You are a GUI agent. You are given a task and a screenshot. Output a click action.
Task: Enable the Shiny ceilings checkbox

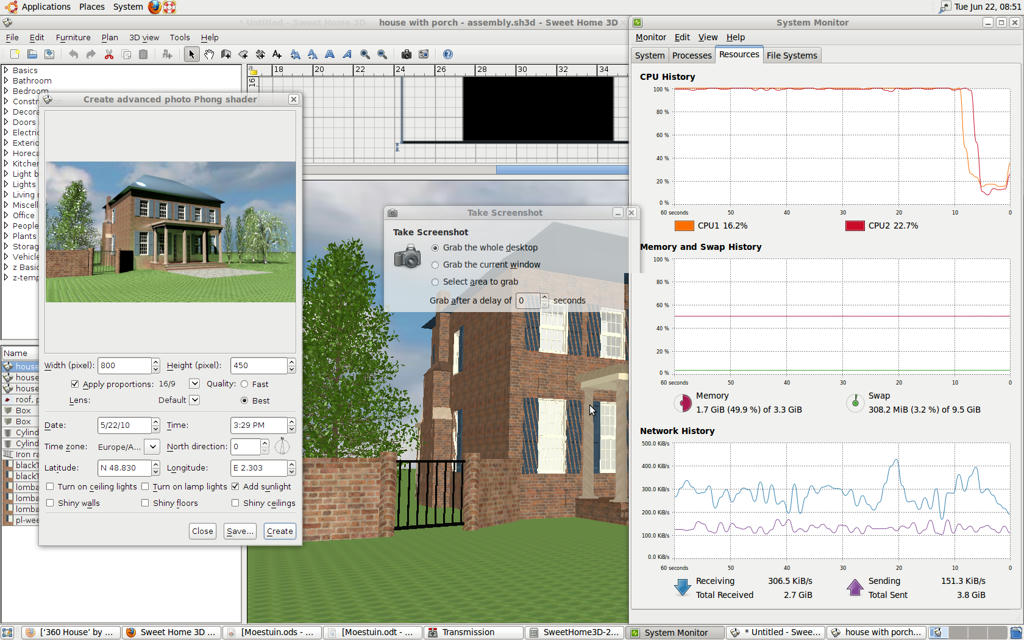(235, 503)
